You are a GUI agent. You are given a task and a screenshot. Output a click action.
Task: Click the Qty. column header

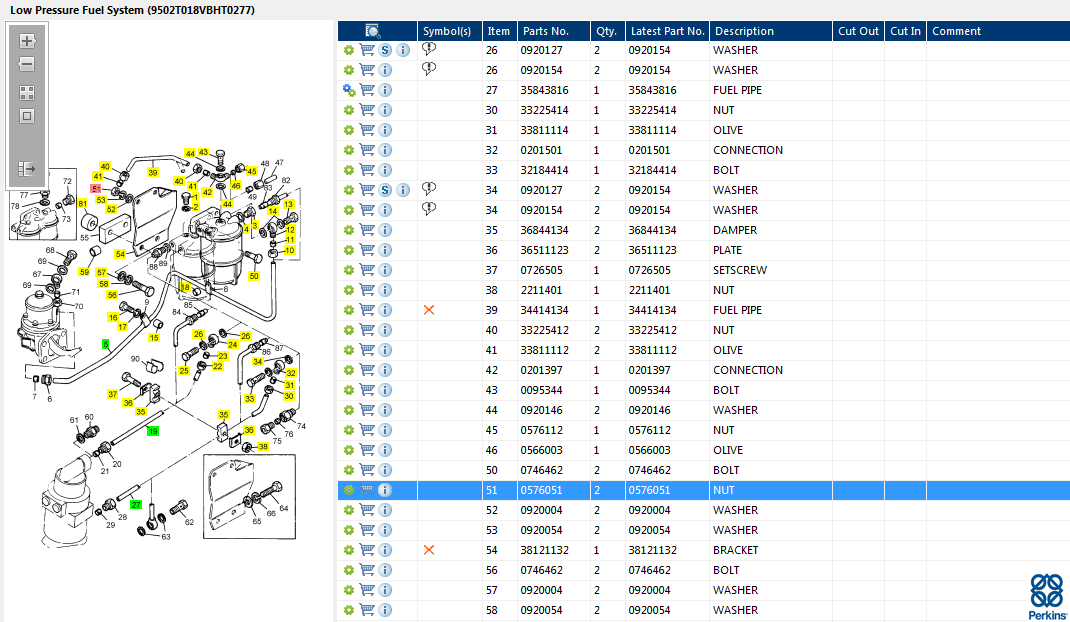607,31
